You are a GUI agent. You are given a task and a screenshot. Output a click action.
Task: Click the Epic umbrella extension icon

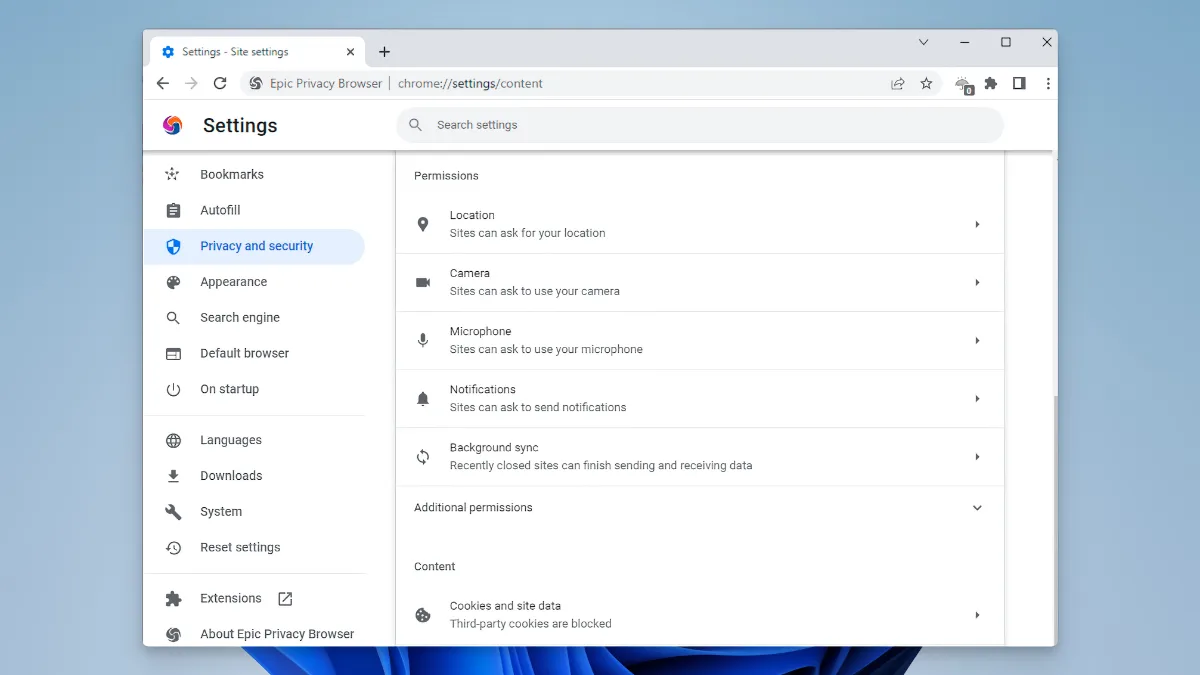tap(963, 84)
